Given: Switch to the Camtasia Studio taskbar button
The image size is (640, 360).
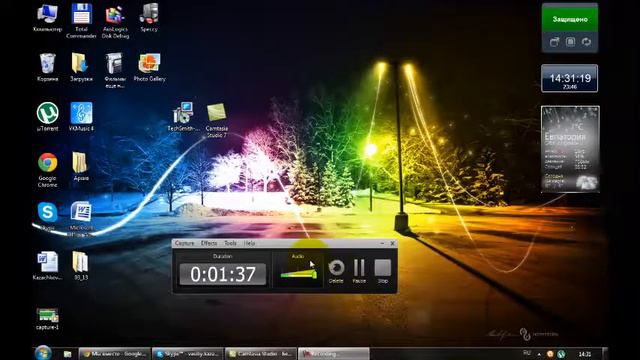Looking at the screenshot, I should coord(261,354).
